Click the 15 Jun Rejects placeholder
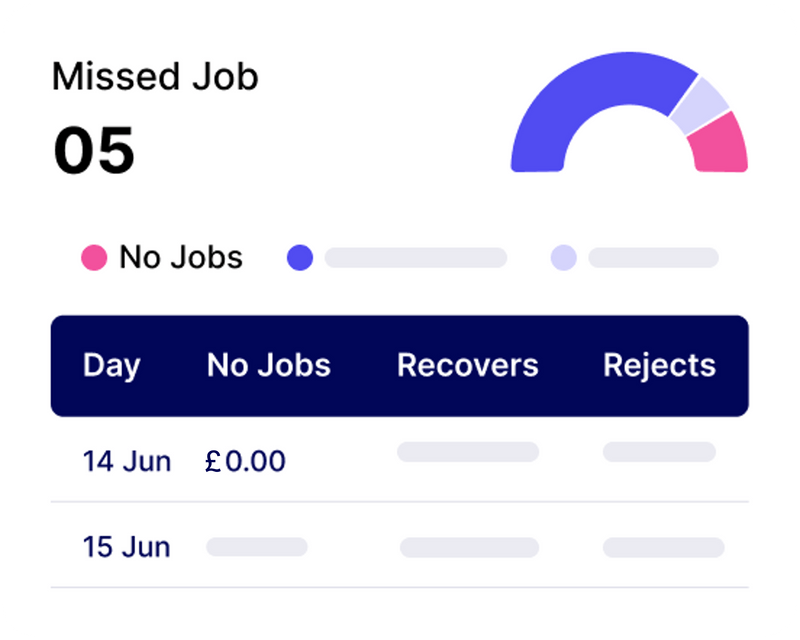 [664, 547]
